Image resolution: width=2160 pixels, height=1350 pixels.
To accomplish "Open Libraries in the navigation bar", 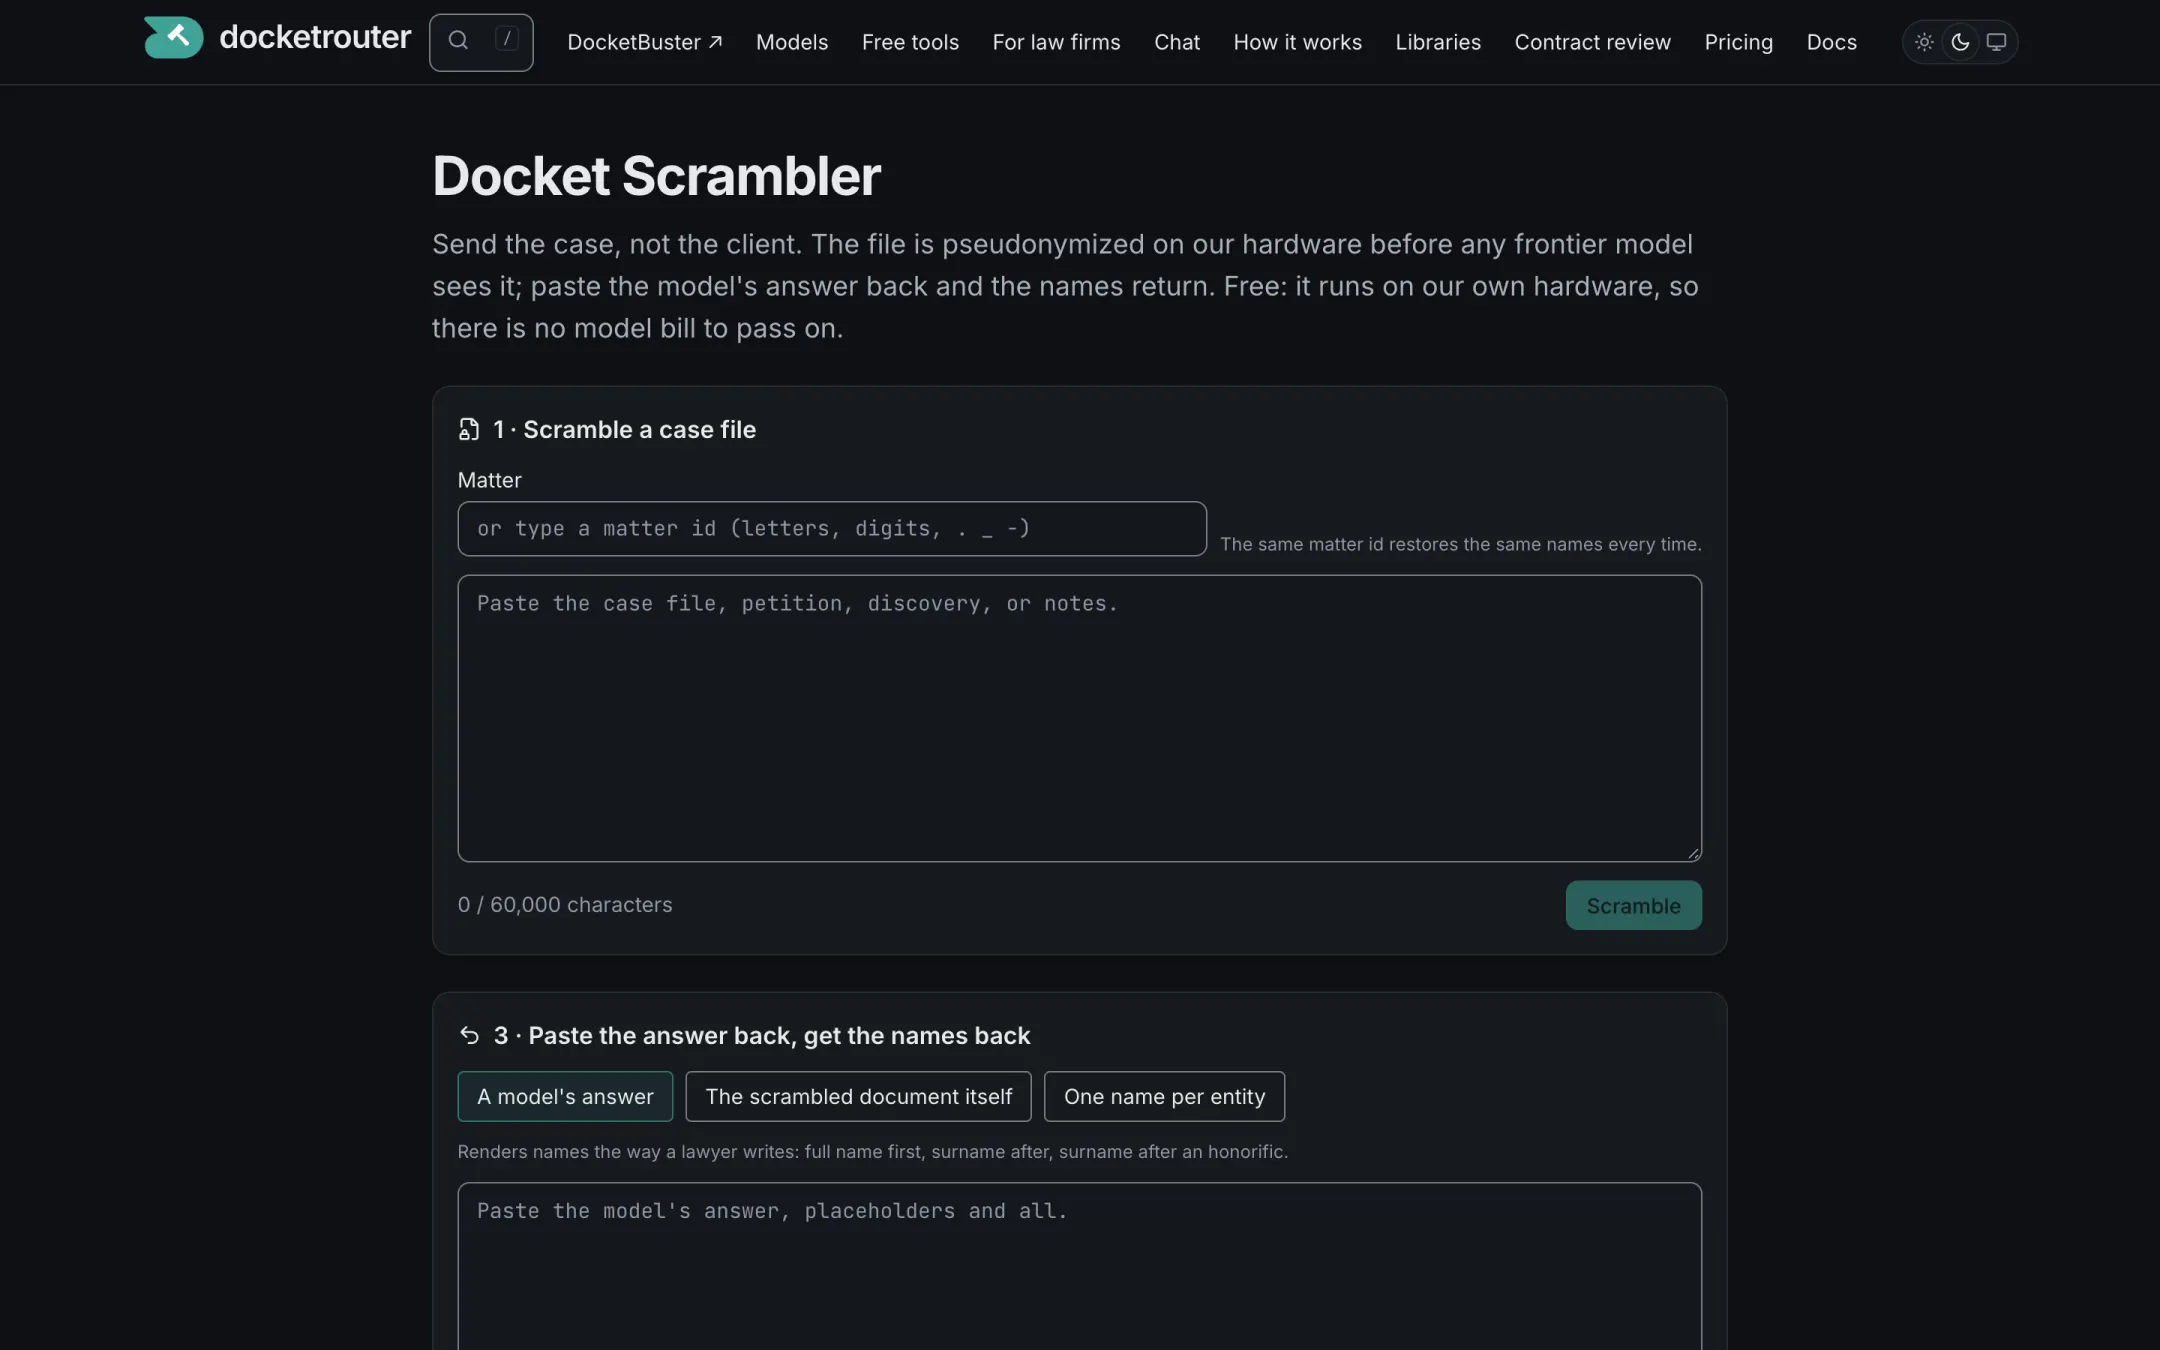I will [x=1438, y=42].
